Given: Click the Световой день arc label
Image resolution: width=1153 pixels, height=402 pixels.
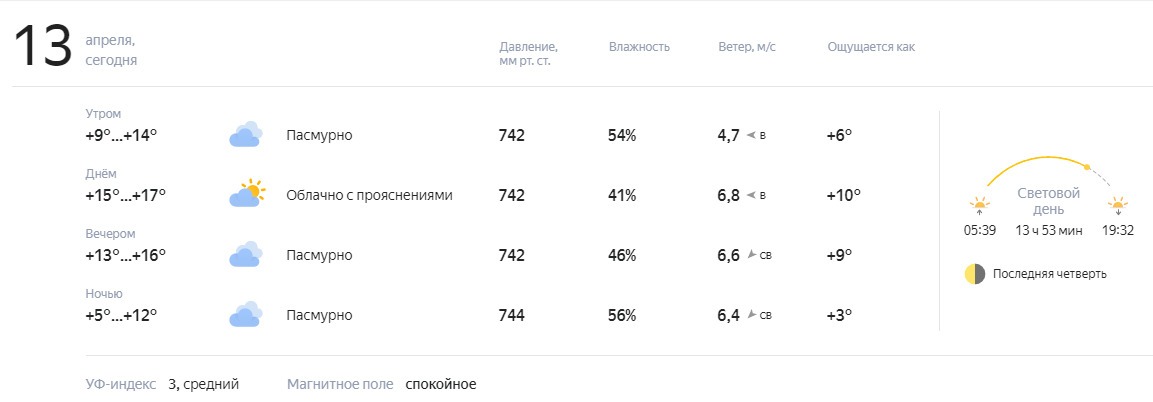Looking at the screenshot, I should pos(1049,201).
